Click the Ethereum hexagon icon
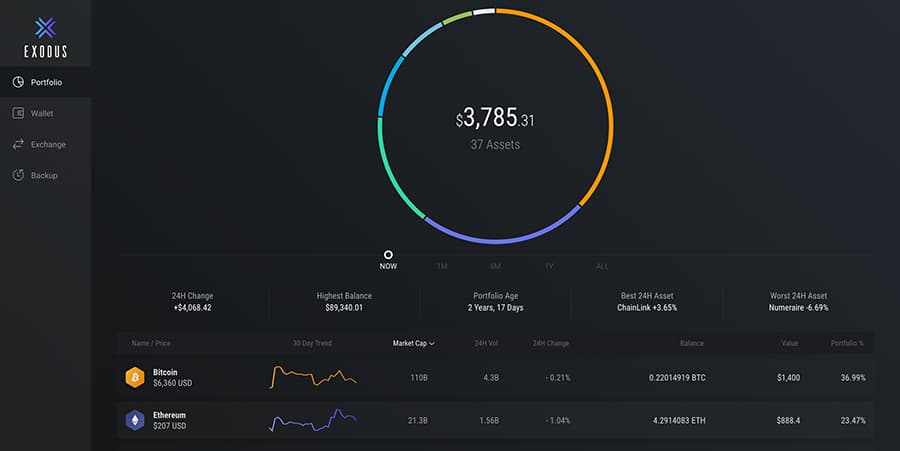Screen dimensions: 900x451 coord(135,420)
